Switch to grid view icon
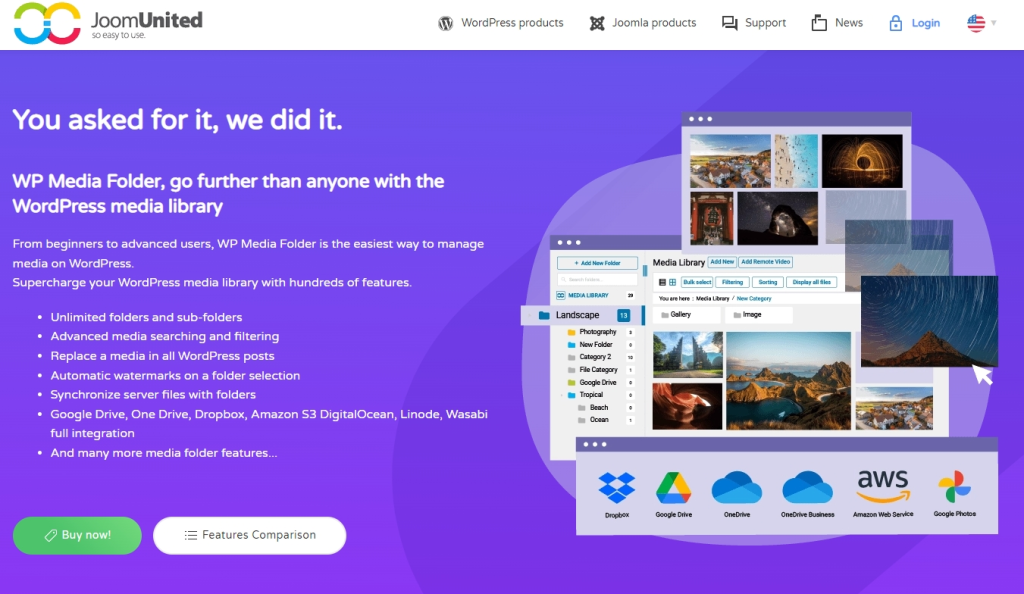The image size is (1024, 594). click(x=672, y=283)
